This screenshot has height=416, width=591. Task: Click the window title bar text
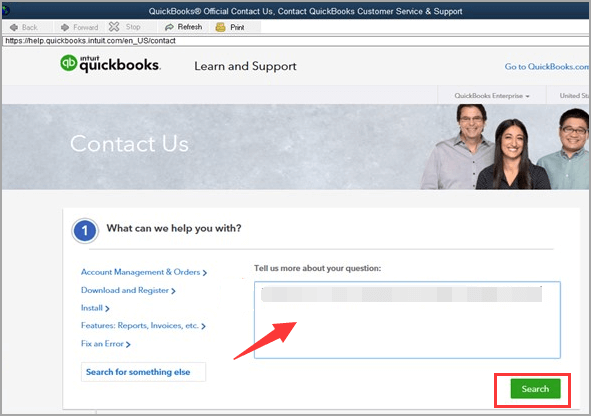[305, 11]
